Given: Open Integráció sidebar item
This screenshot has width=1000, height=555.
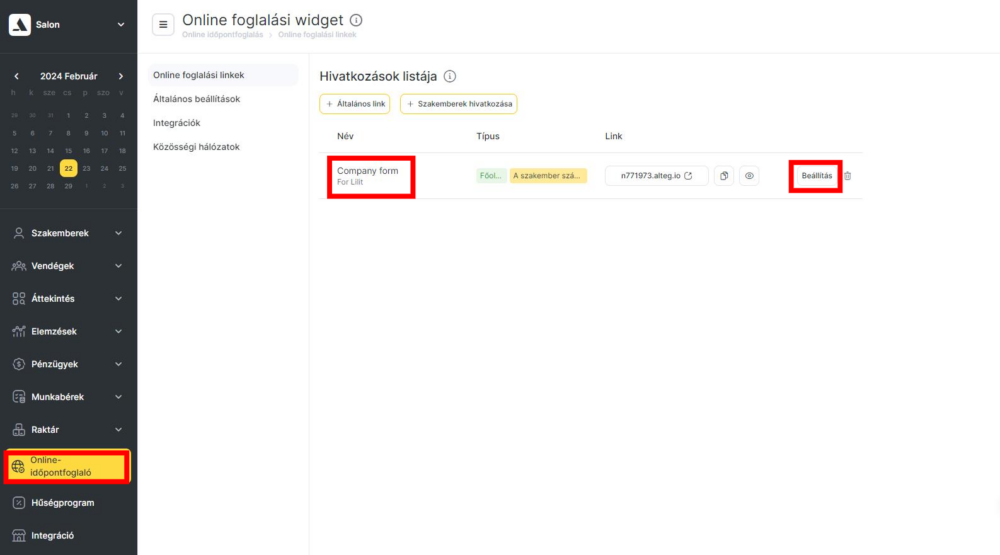Looking at the screenshot, I should coord(68,536).
